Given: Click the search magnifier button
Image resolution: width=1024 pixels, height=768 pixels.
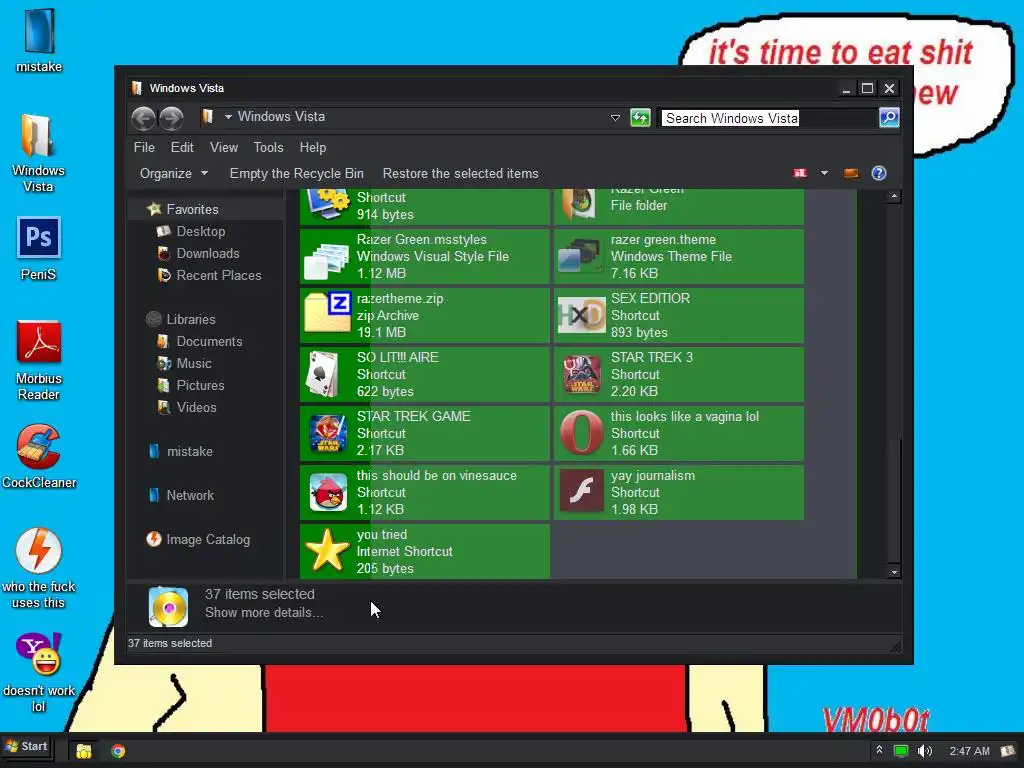Looking at the screenshot, I should [x=889, y=118].
